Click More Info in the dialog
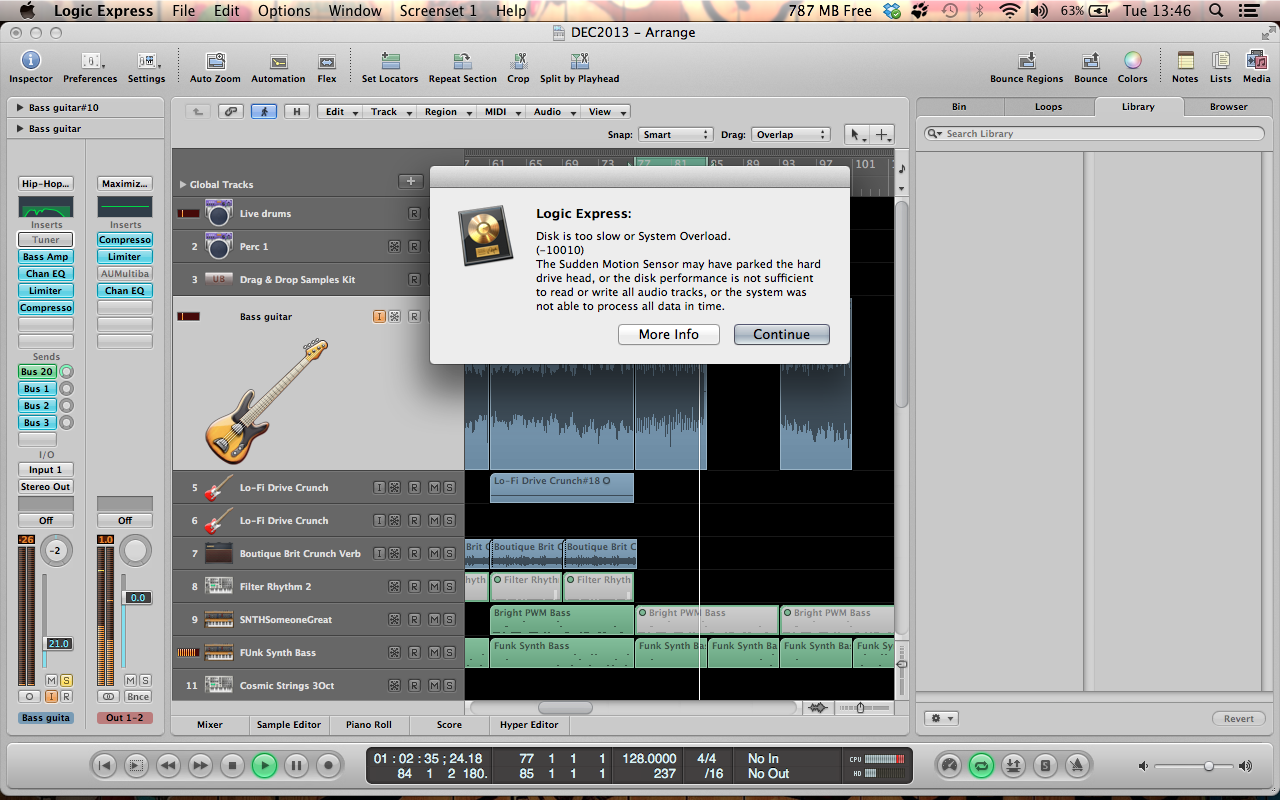Screen dimensions: 1280x800 point(669,335)
